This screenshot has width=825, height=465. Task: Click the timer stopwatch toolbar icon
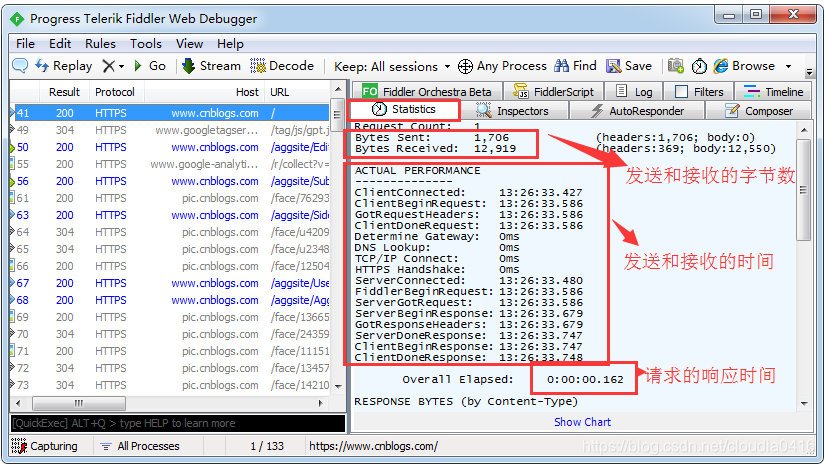(x=699, y=66)
